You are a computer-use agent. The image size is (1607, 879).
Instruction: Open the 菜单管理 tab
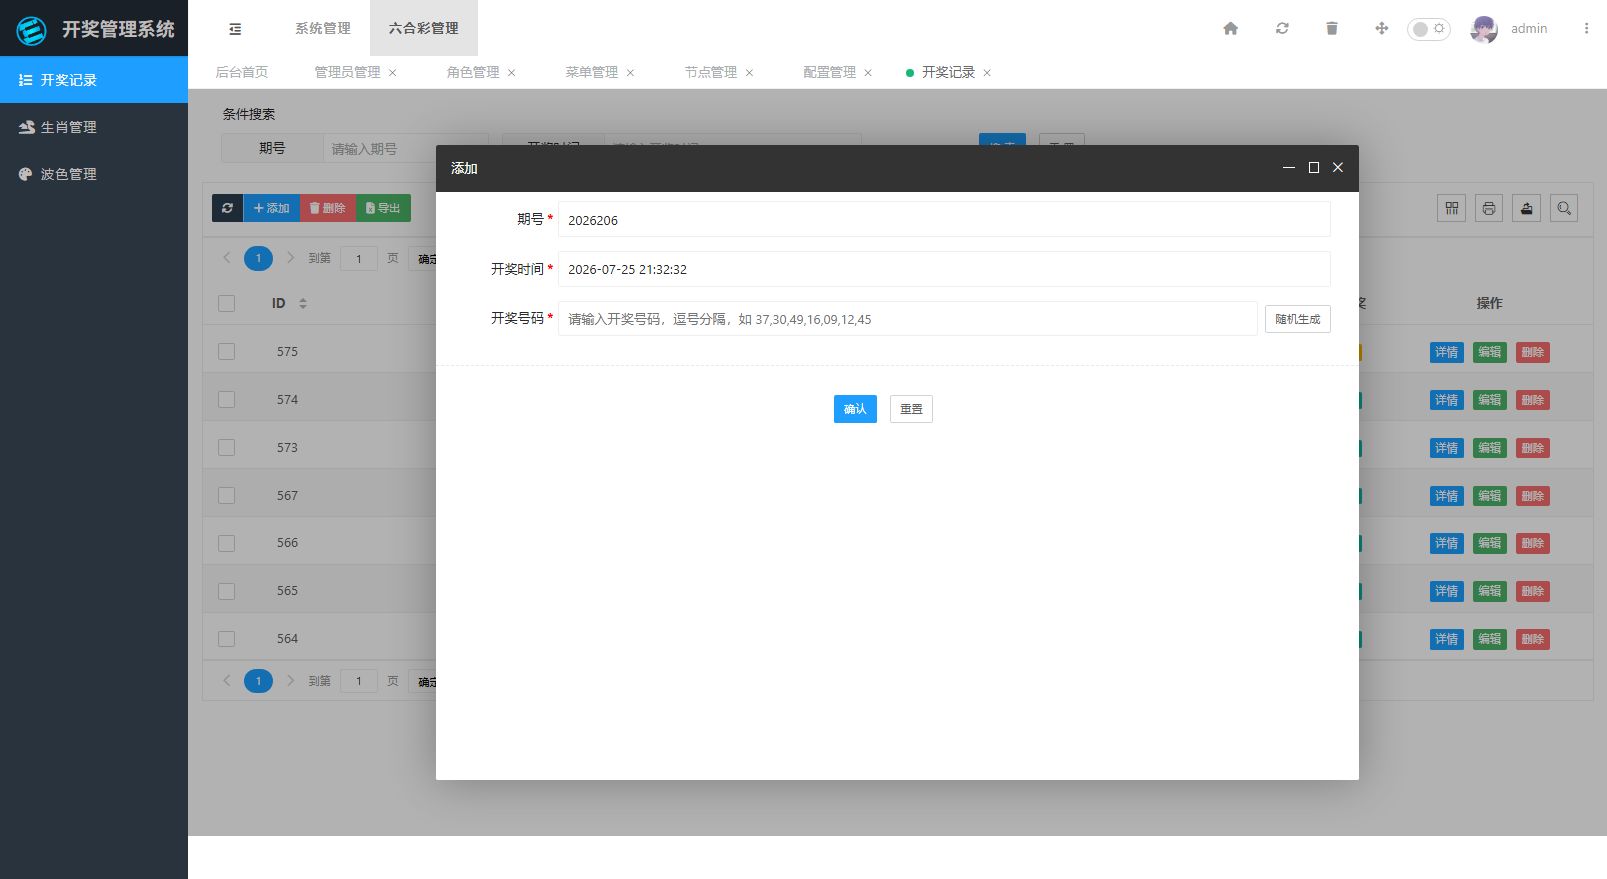coord(592,72)
